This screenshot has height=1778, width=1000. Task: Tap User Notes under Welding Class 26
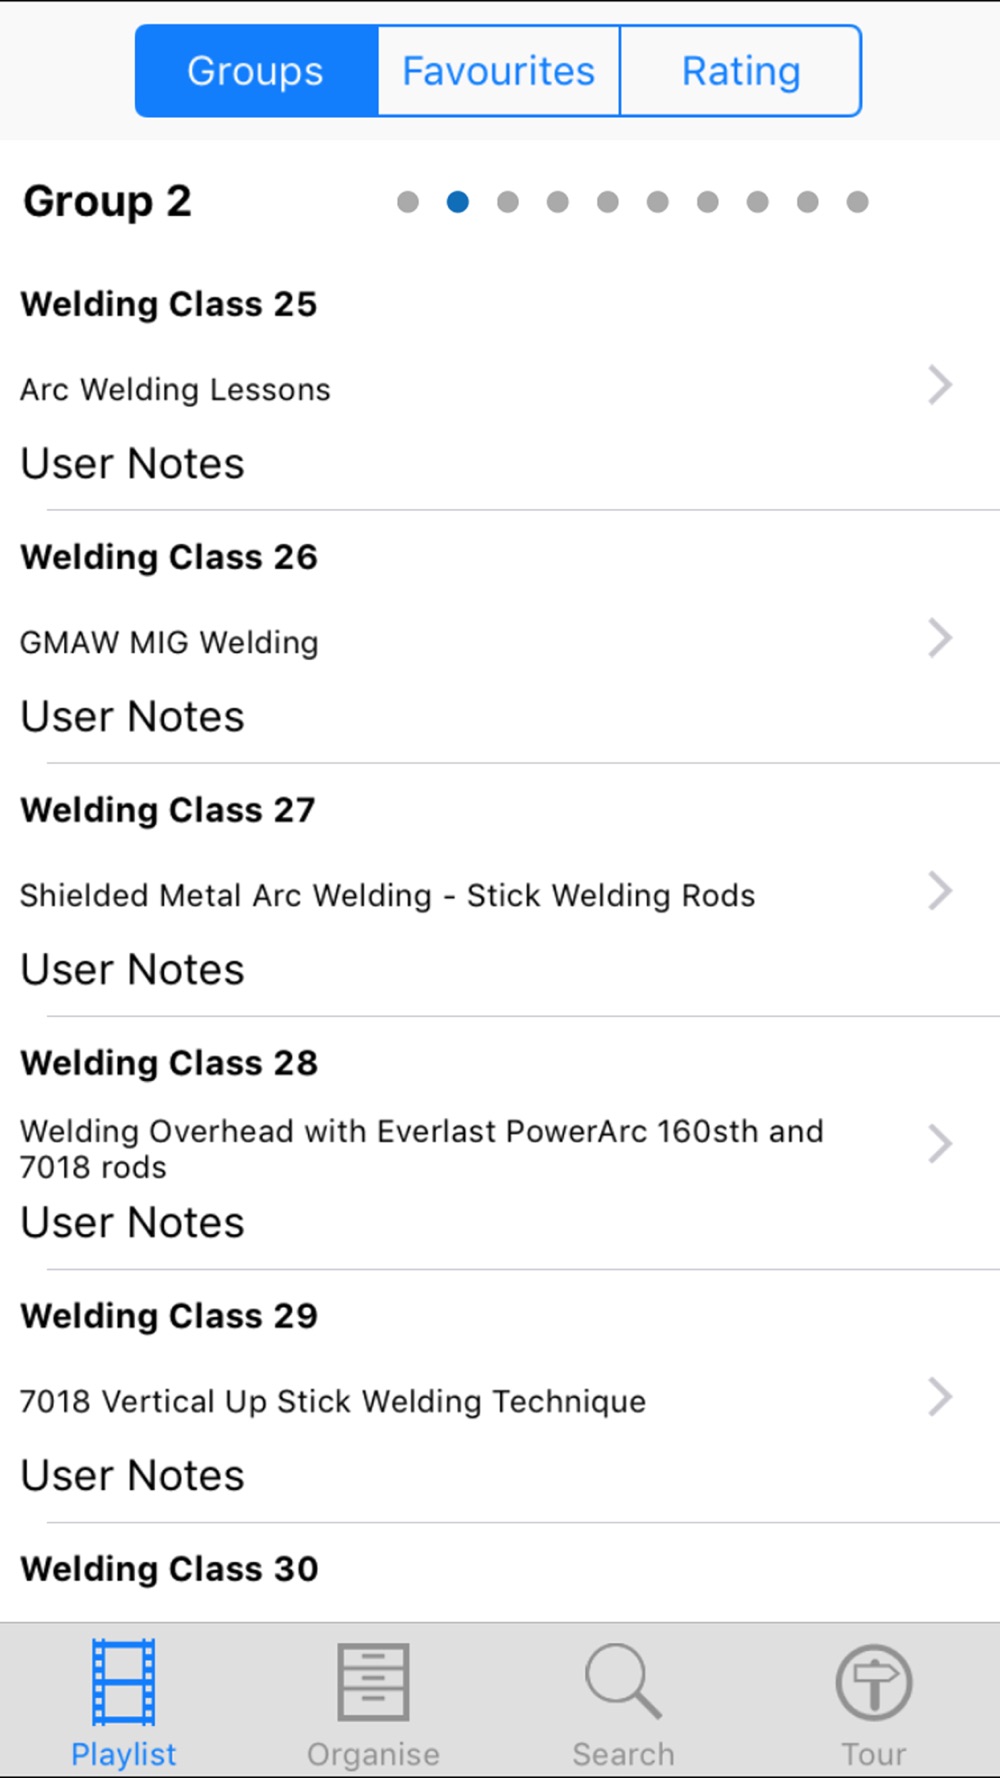(x=132, y=717)
